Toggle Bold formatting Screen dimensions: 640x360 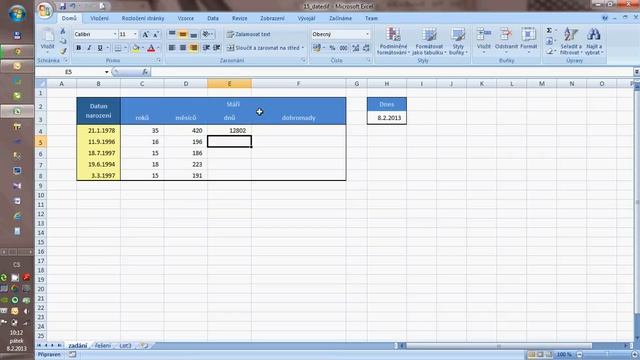[78, 48]
